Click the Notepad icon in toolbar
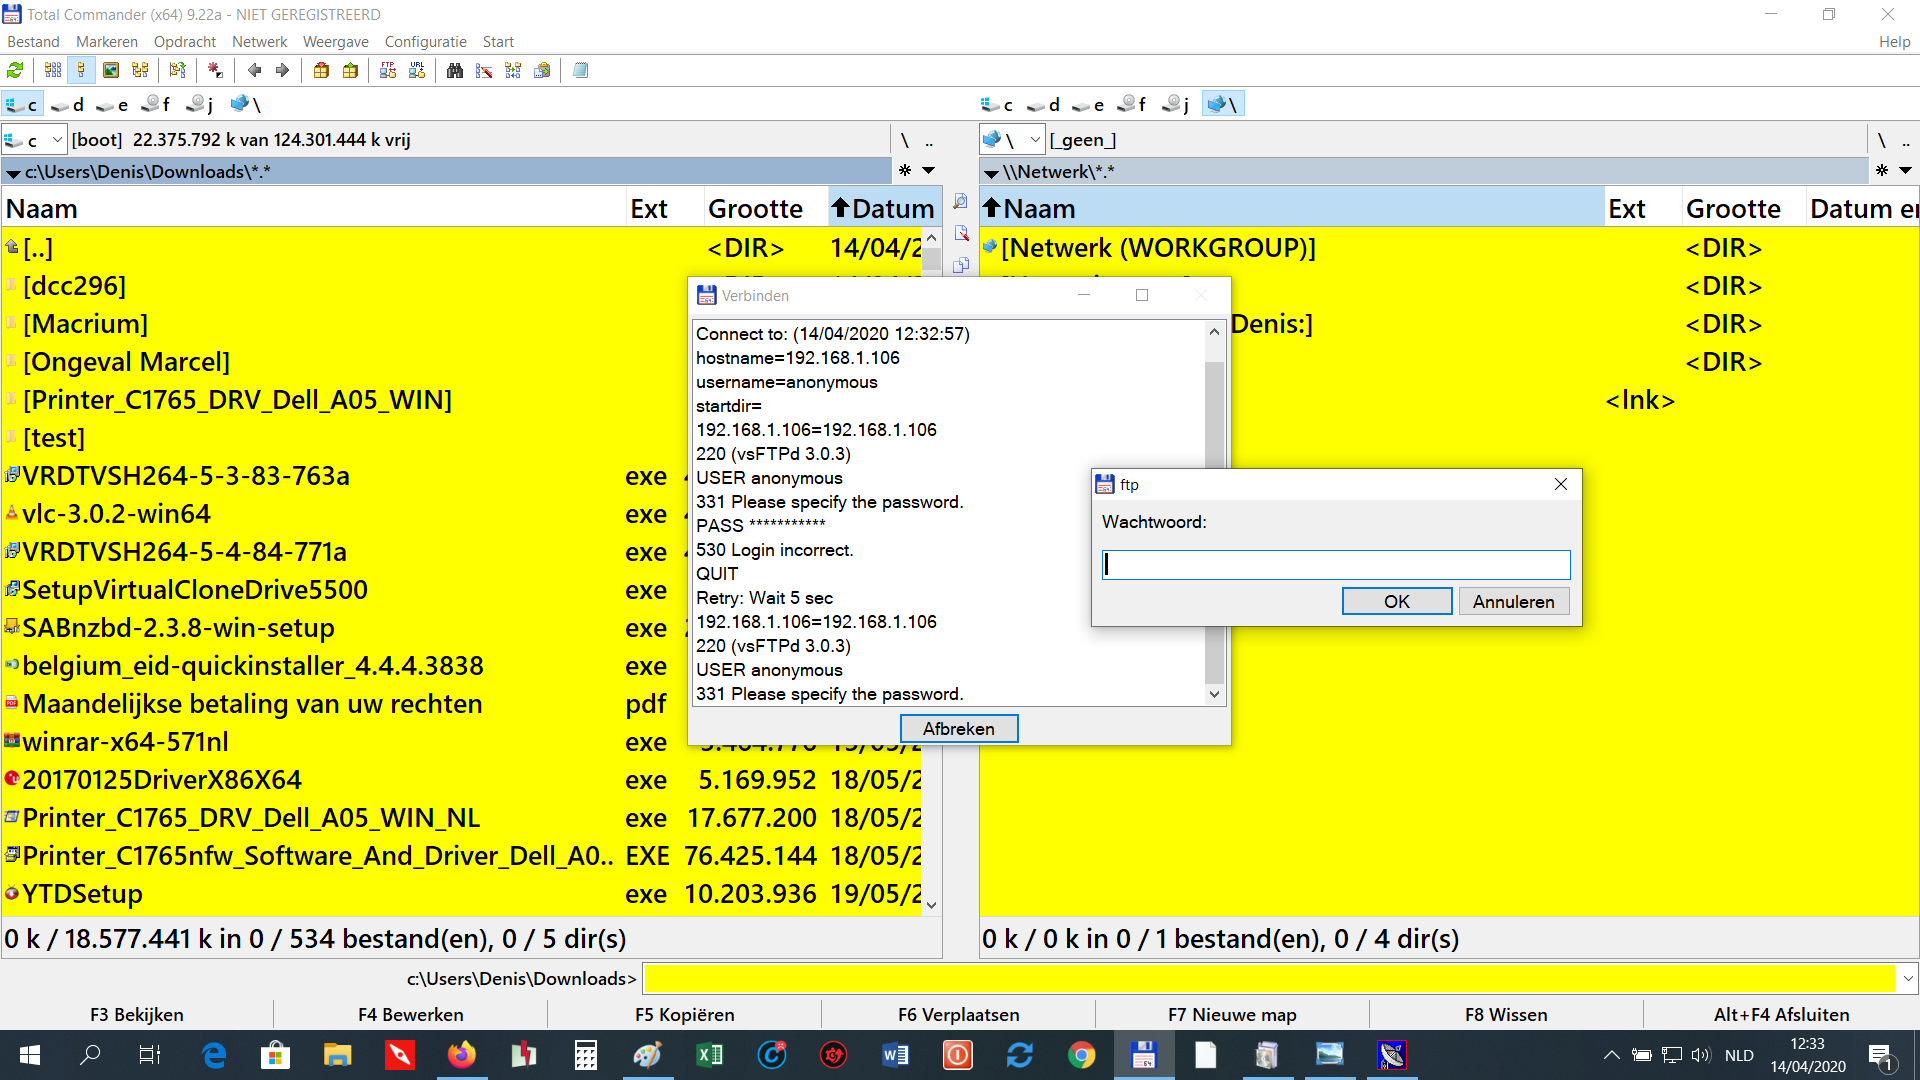Screen dimensions: 1920x1080 580,70
